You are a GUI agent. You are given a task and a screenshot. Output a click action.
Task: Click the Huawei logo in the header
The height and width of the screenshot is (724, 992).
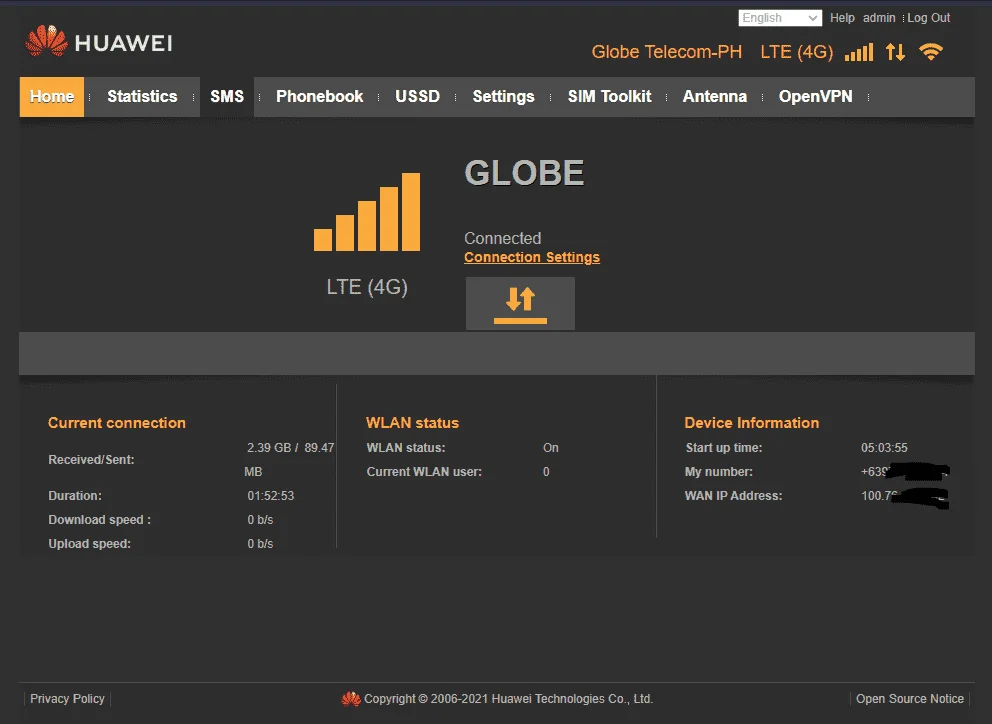click(99, 42)
